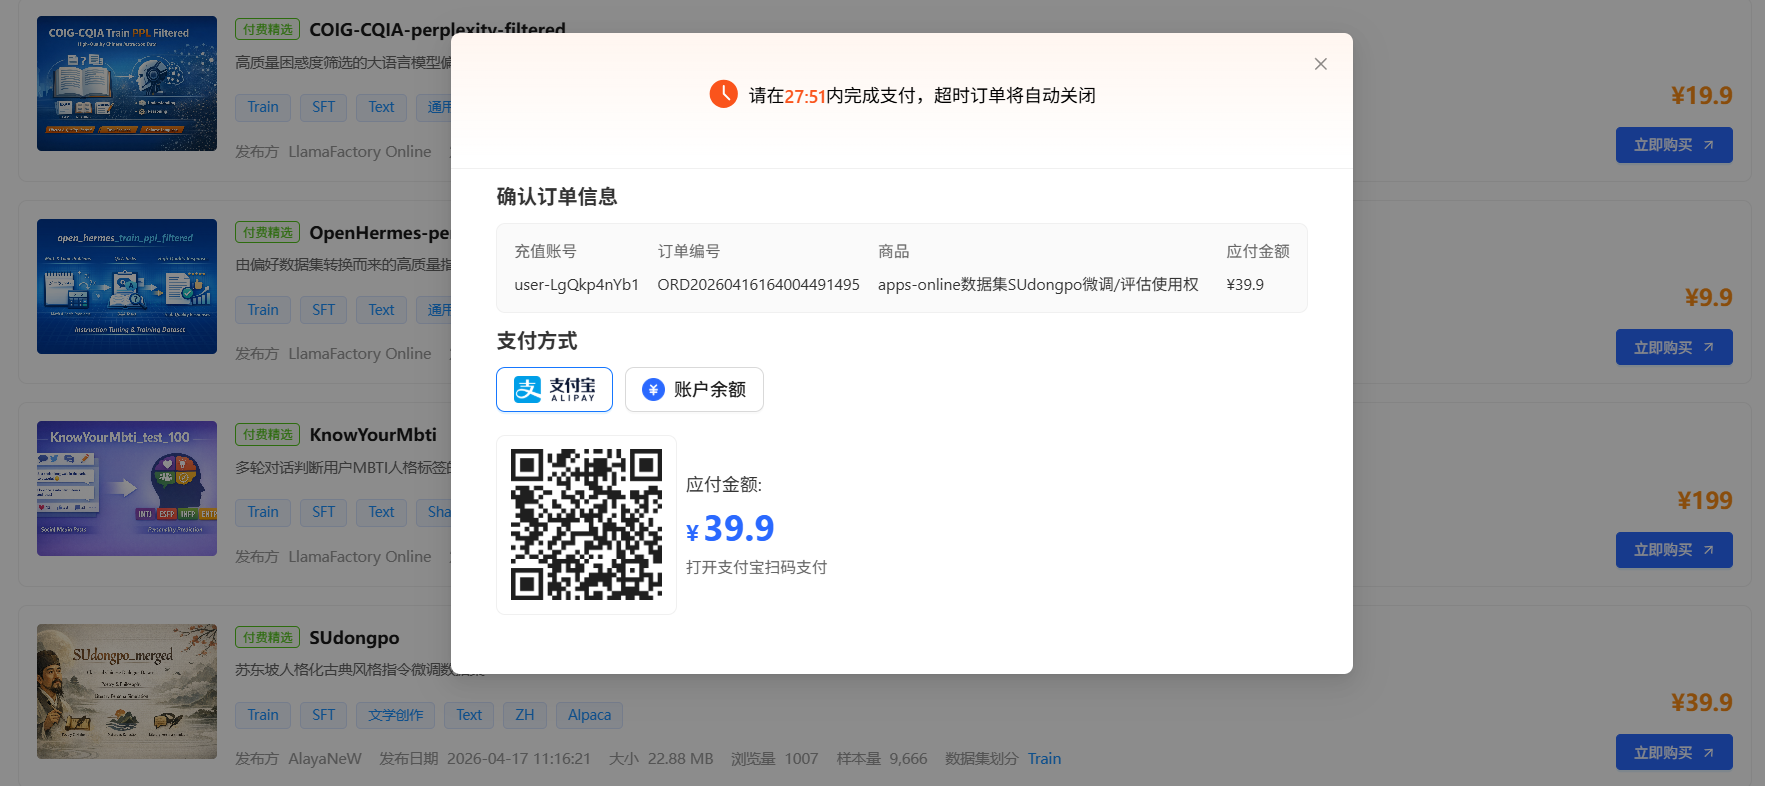The width and height of the screenshot is (1765, 786).
Task: Click the Alipay QR code image
Action: (x=586, y=525)
